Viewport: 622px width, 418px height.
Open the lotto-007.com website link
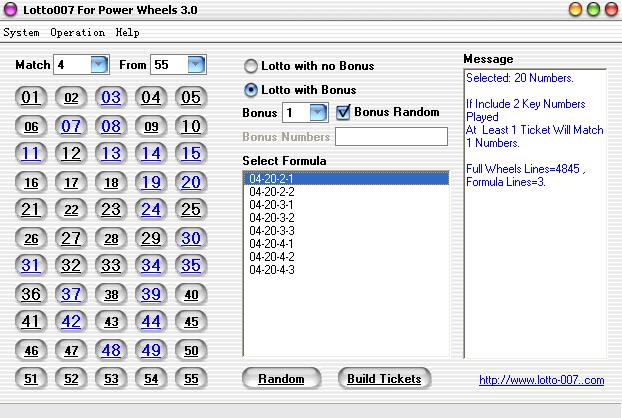[541, 380]
